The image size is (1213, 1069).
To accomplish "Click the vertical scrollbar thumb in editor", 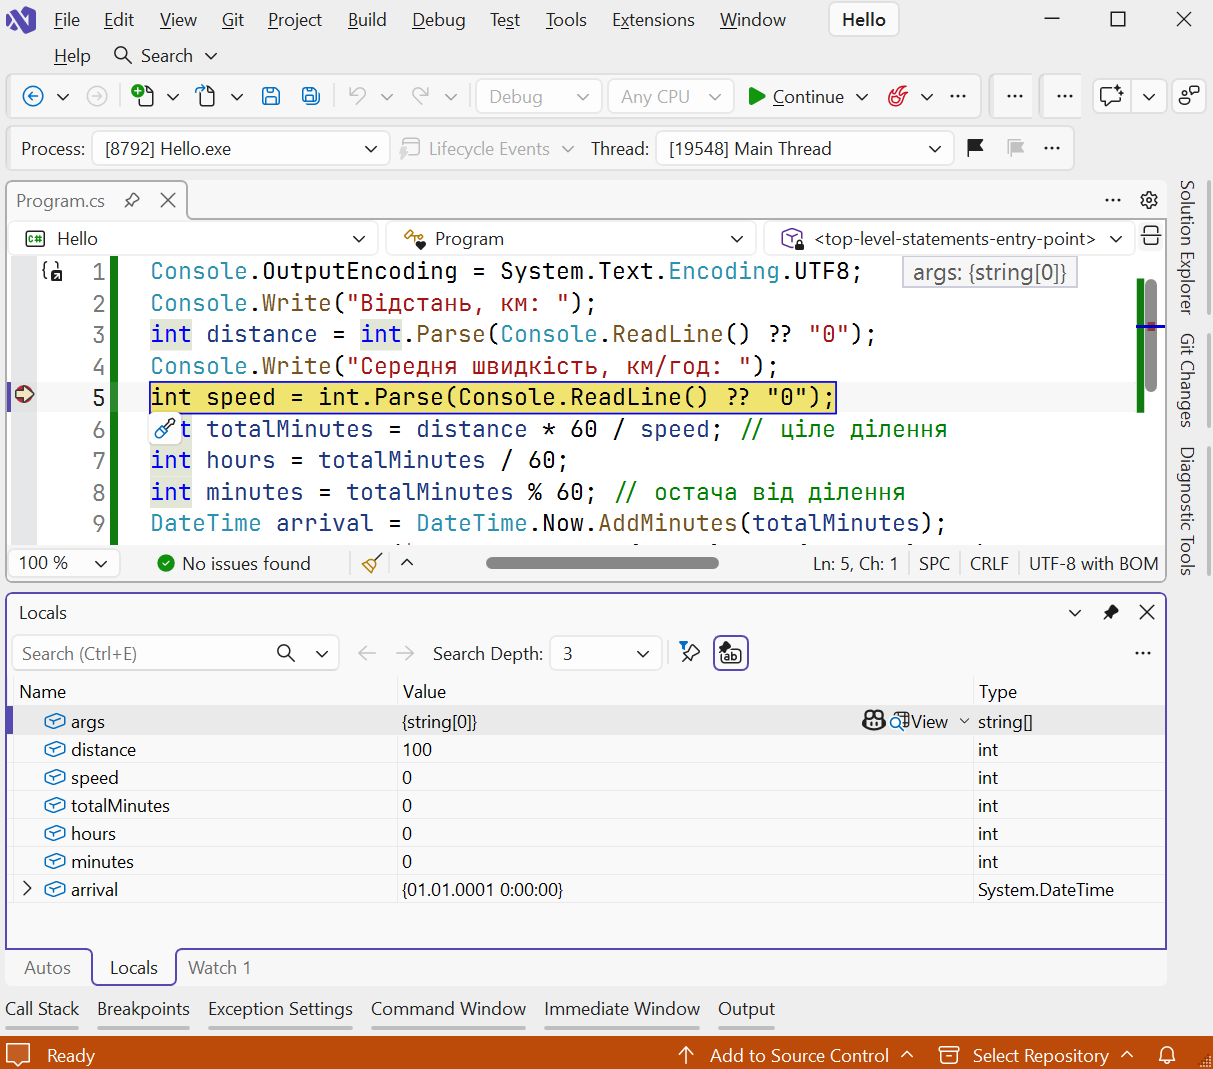I will point(1151,334).
